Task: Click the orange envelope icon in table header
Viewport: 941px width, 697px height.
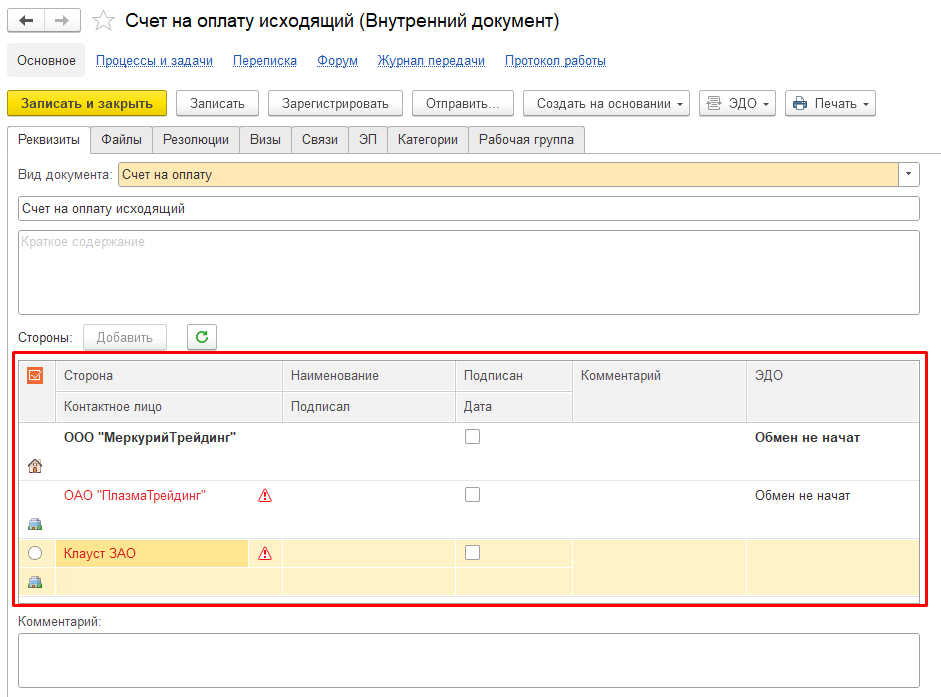Action: tap(35, 376)
